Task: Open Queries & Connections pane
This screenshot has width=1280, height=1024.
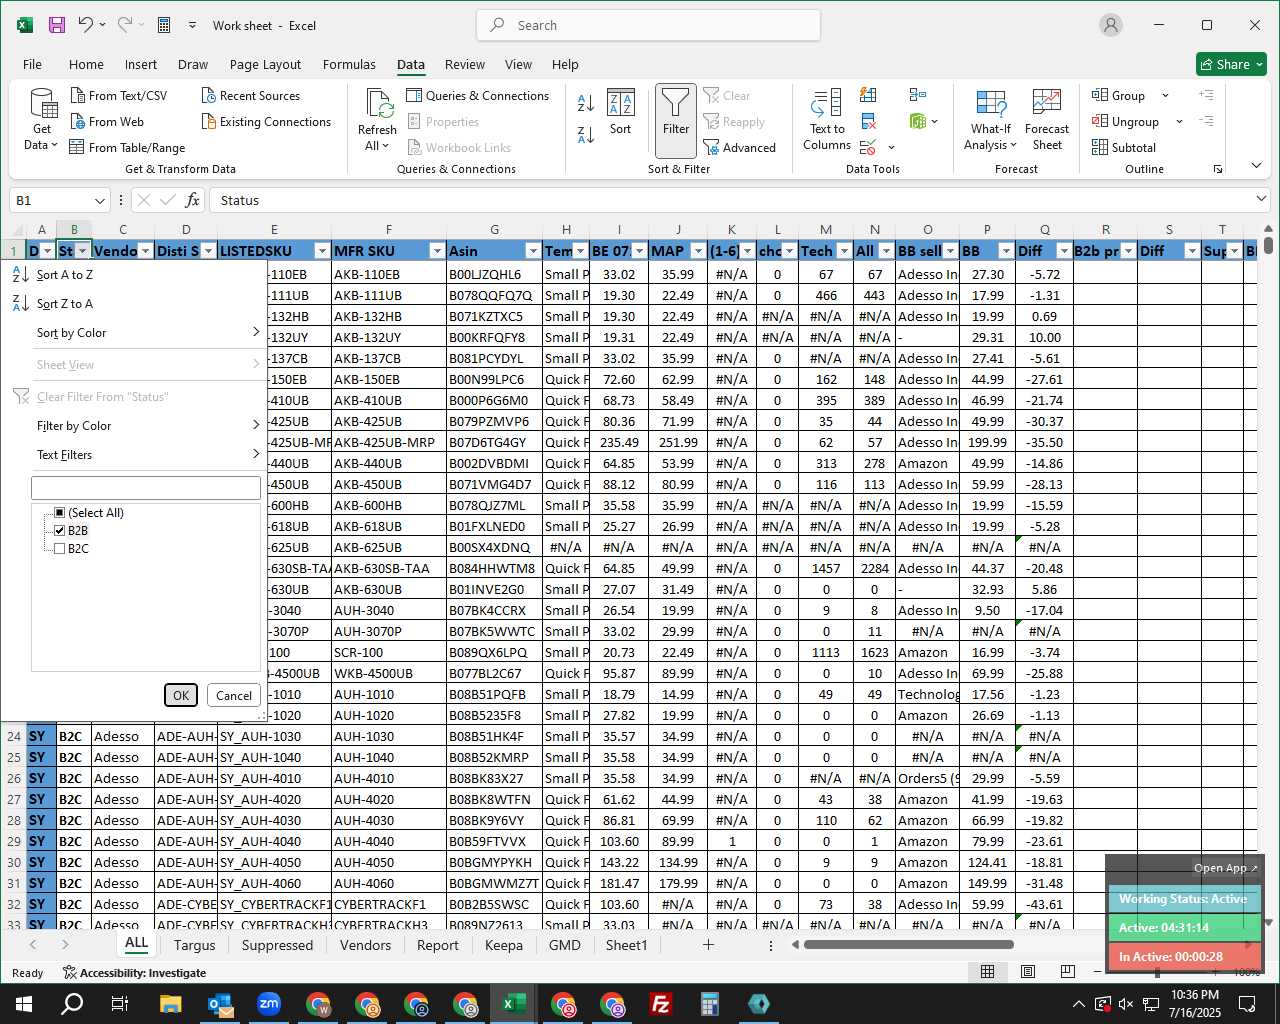Action: tap(478, 95)
